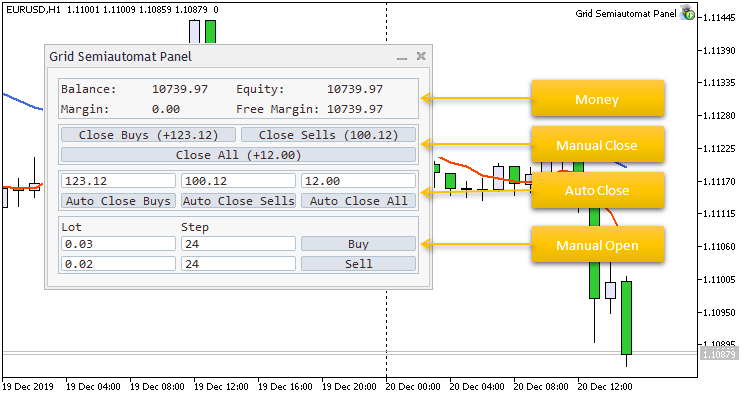Click the Step column label
The image size is (750, 398).
click(195, 227)
